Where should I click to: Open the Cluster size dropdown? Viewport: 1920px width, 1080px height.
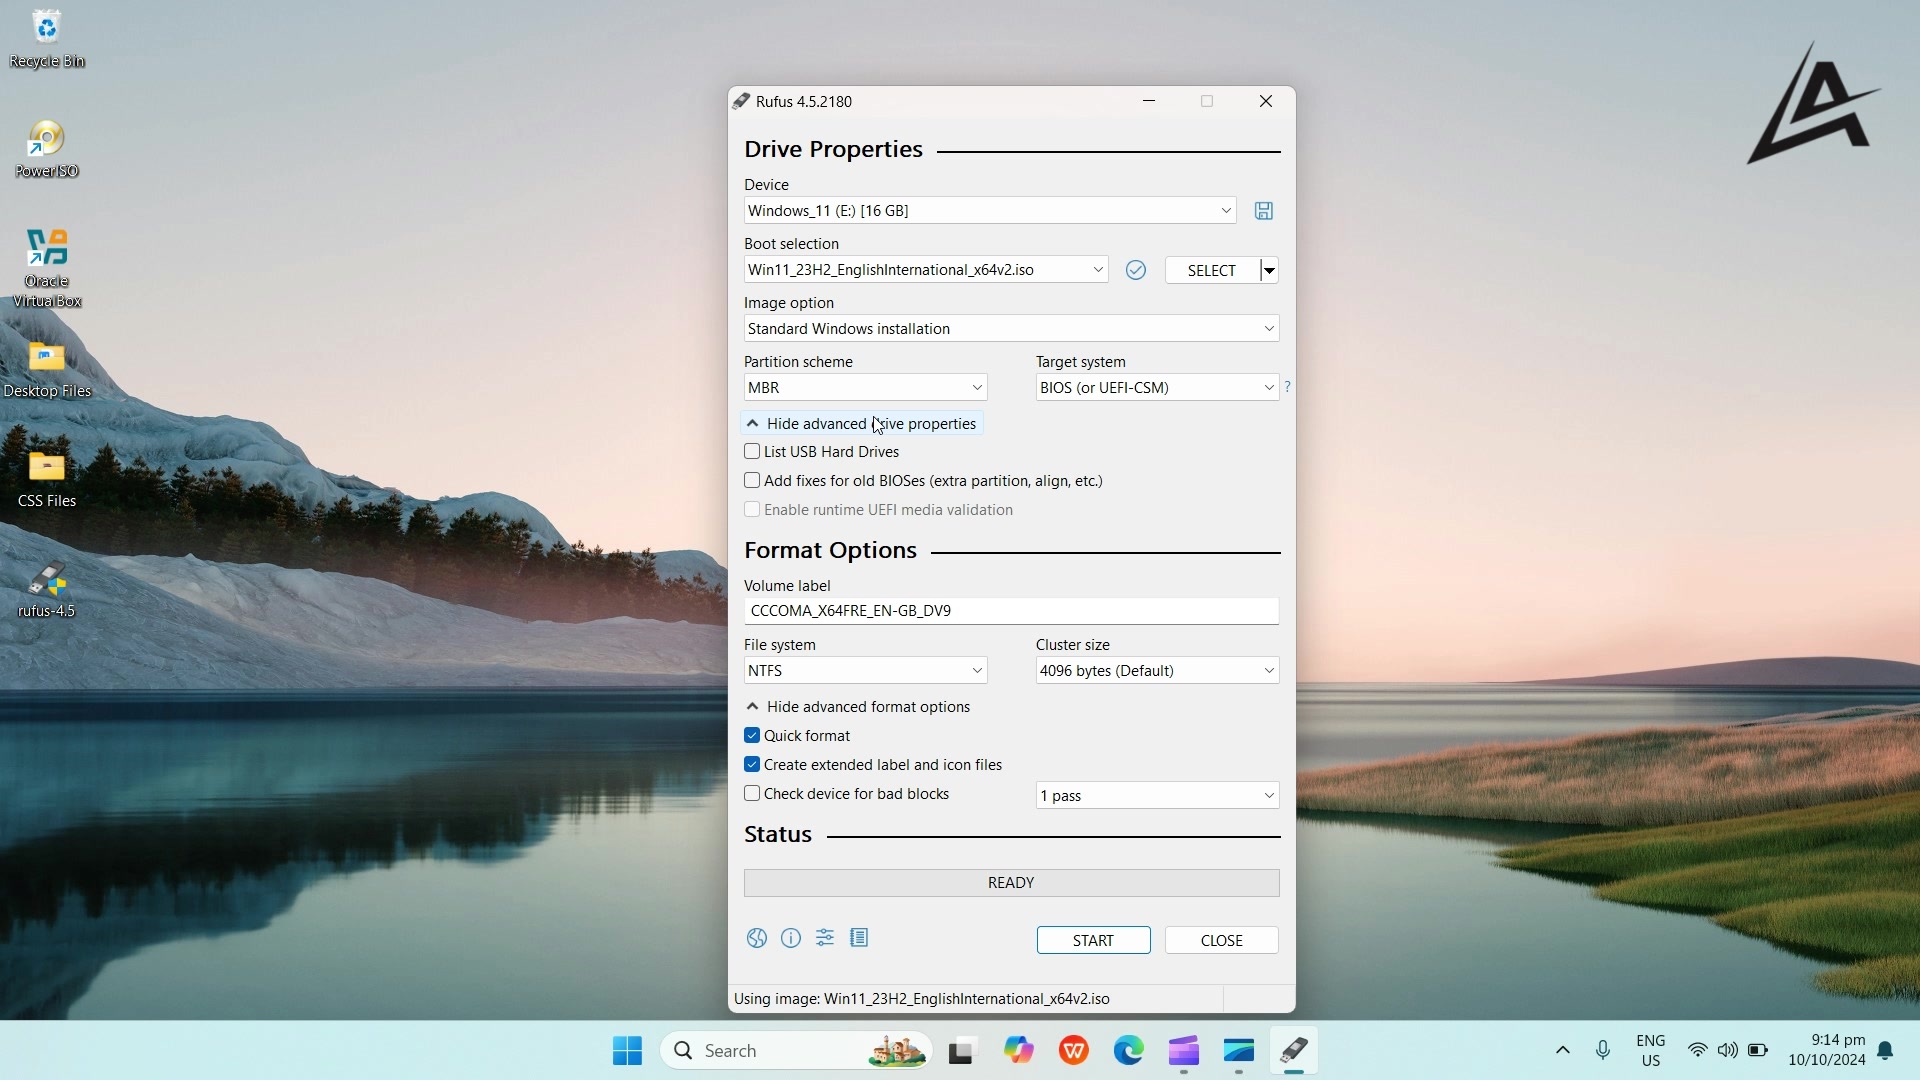click(x=1157, y=671)
